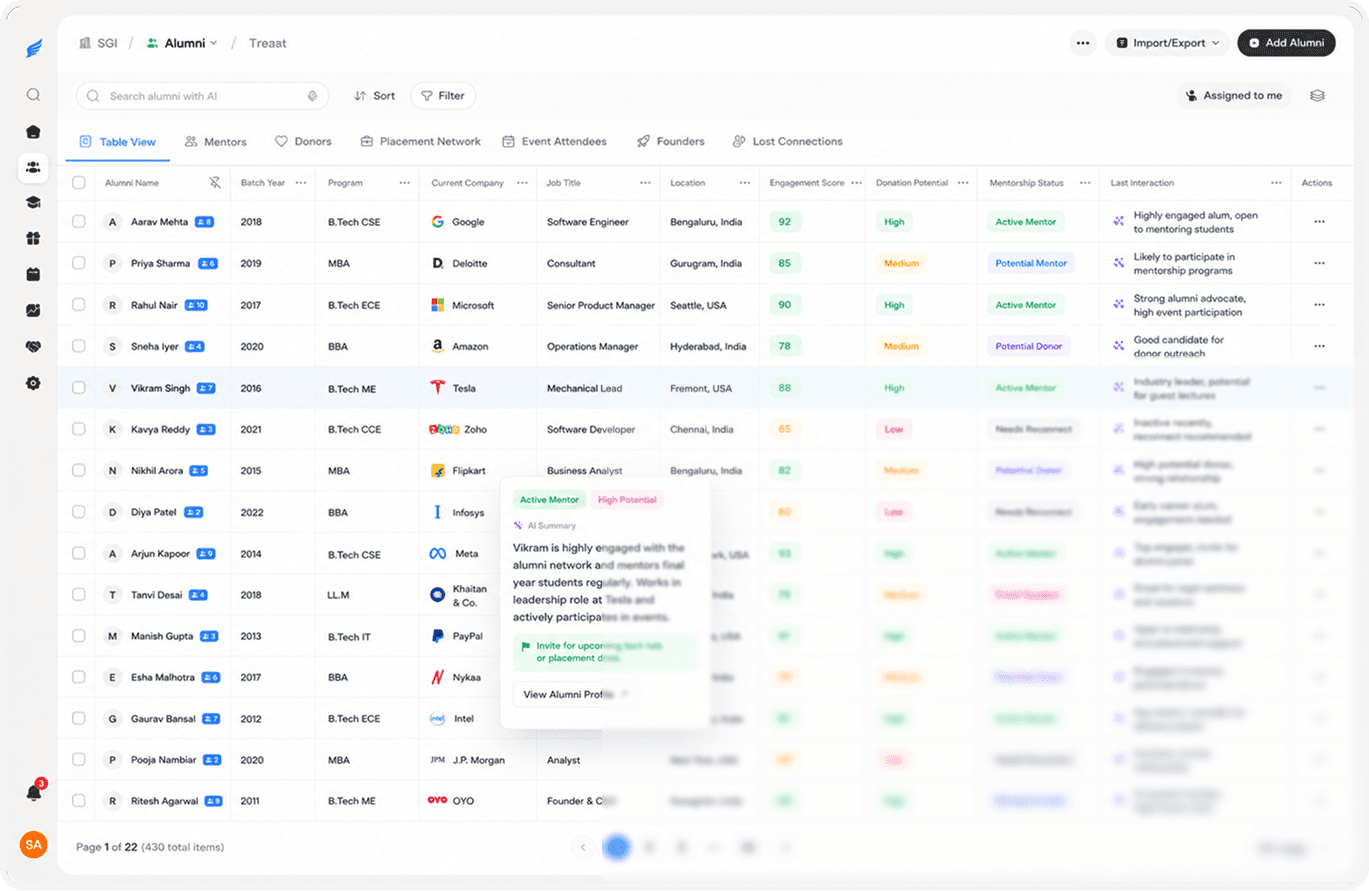Viewport: 1369px width, 891px height.
Task: Switch to the Table View tab
Action: (x=118, y=142)
